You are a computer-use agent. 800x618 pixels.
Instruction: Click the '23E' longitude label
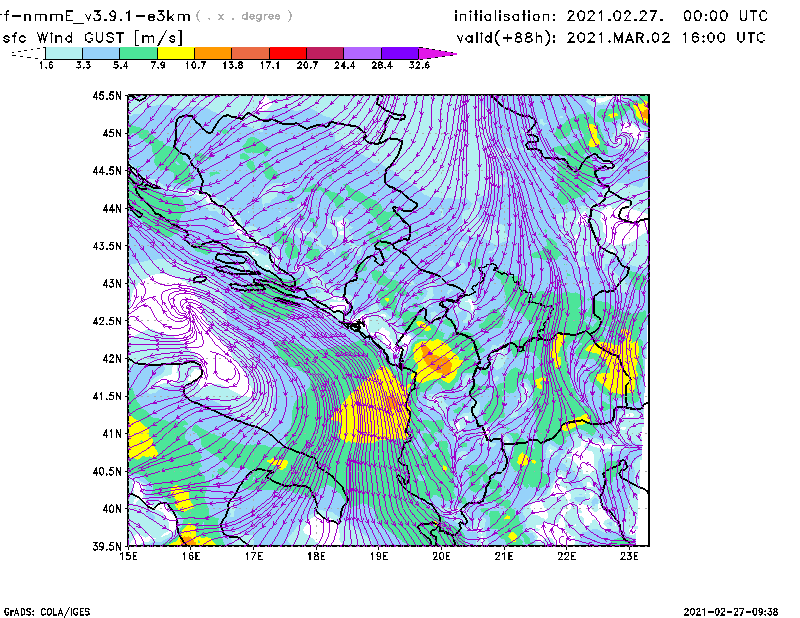click(629, 556)
